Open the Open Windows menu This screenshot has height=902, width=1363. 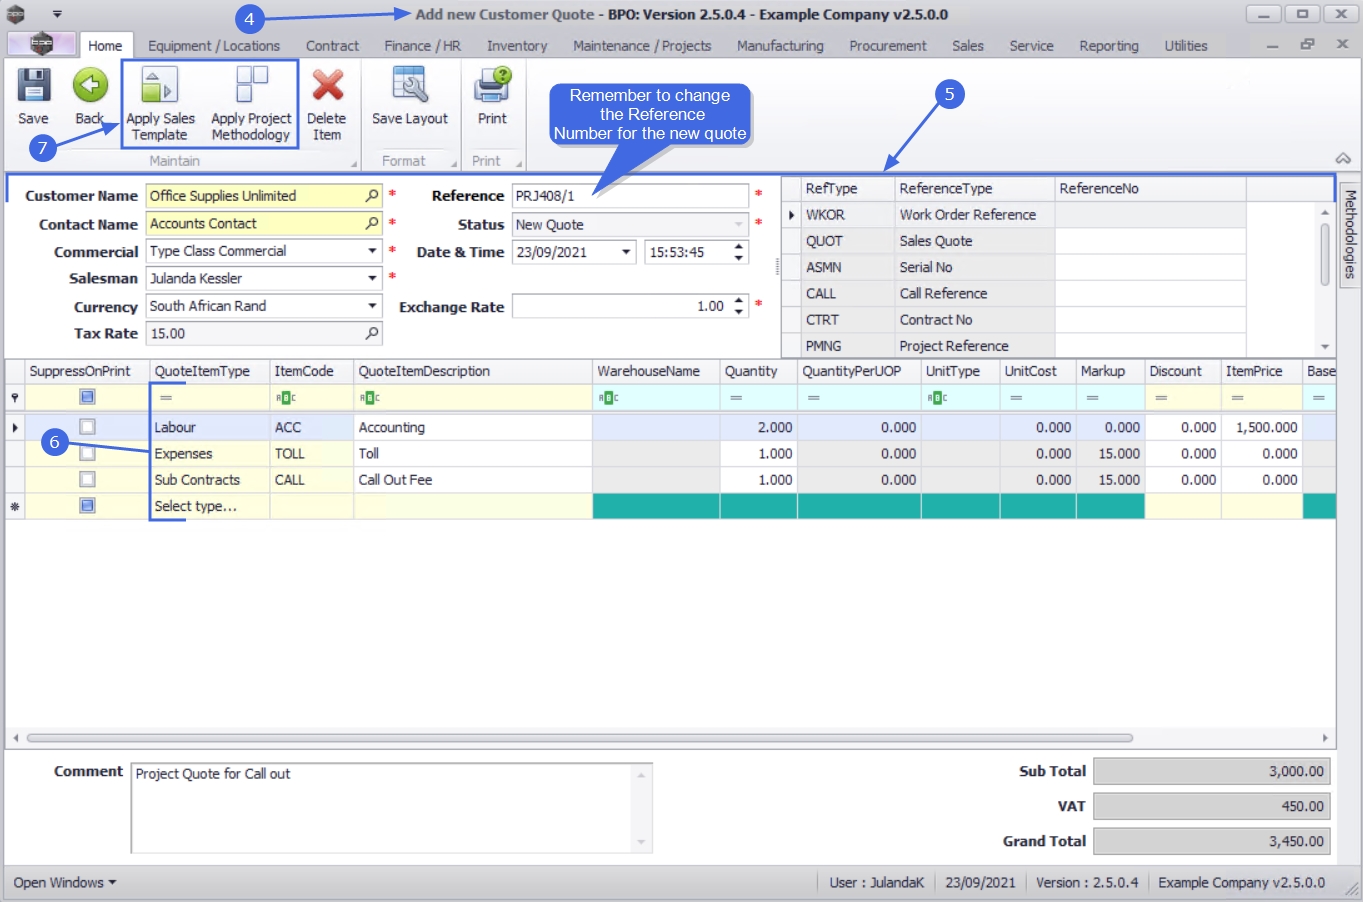64,882
